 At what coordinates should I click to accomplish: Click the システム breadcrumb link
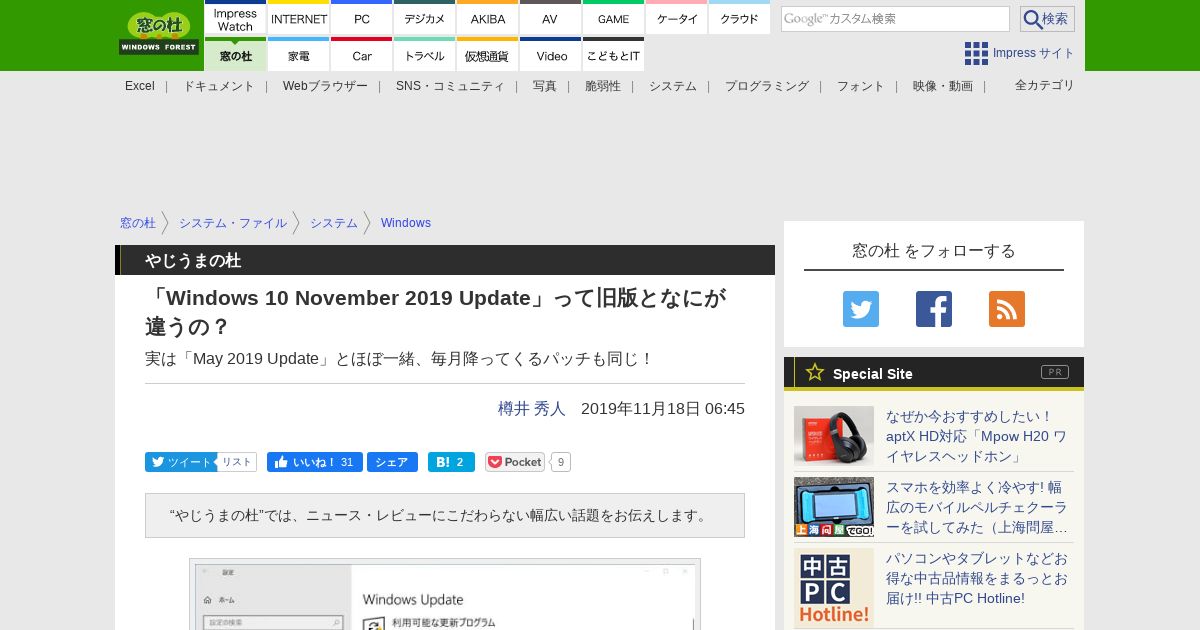click(334, 223)
